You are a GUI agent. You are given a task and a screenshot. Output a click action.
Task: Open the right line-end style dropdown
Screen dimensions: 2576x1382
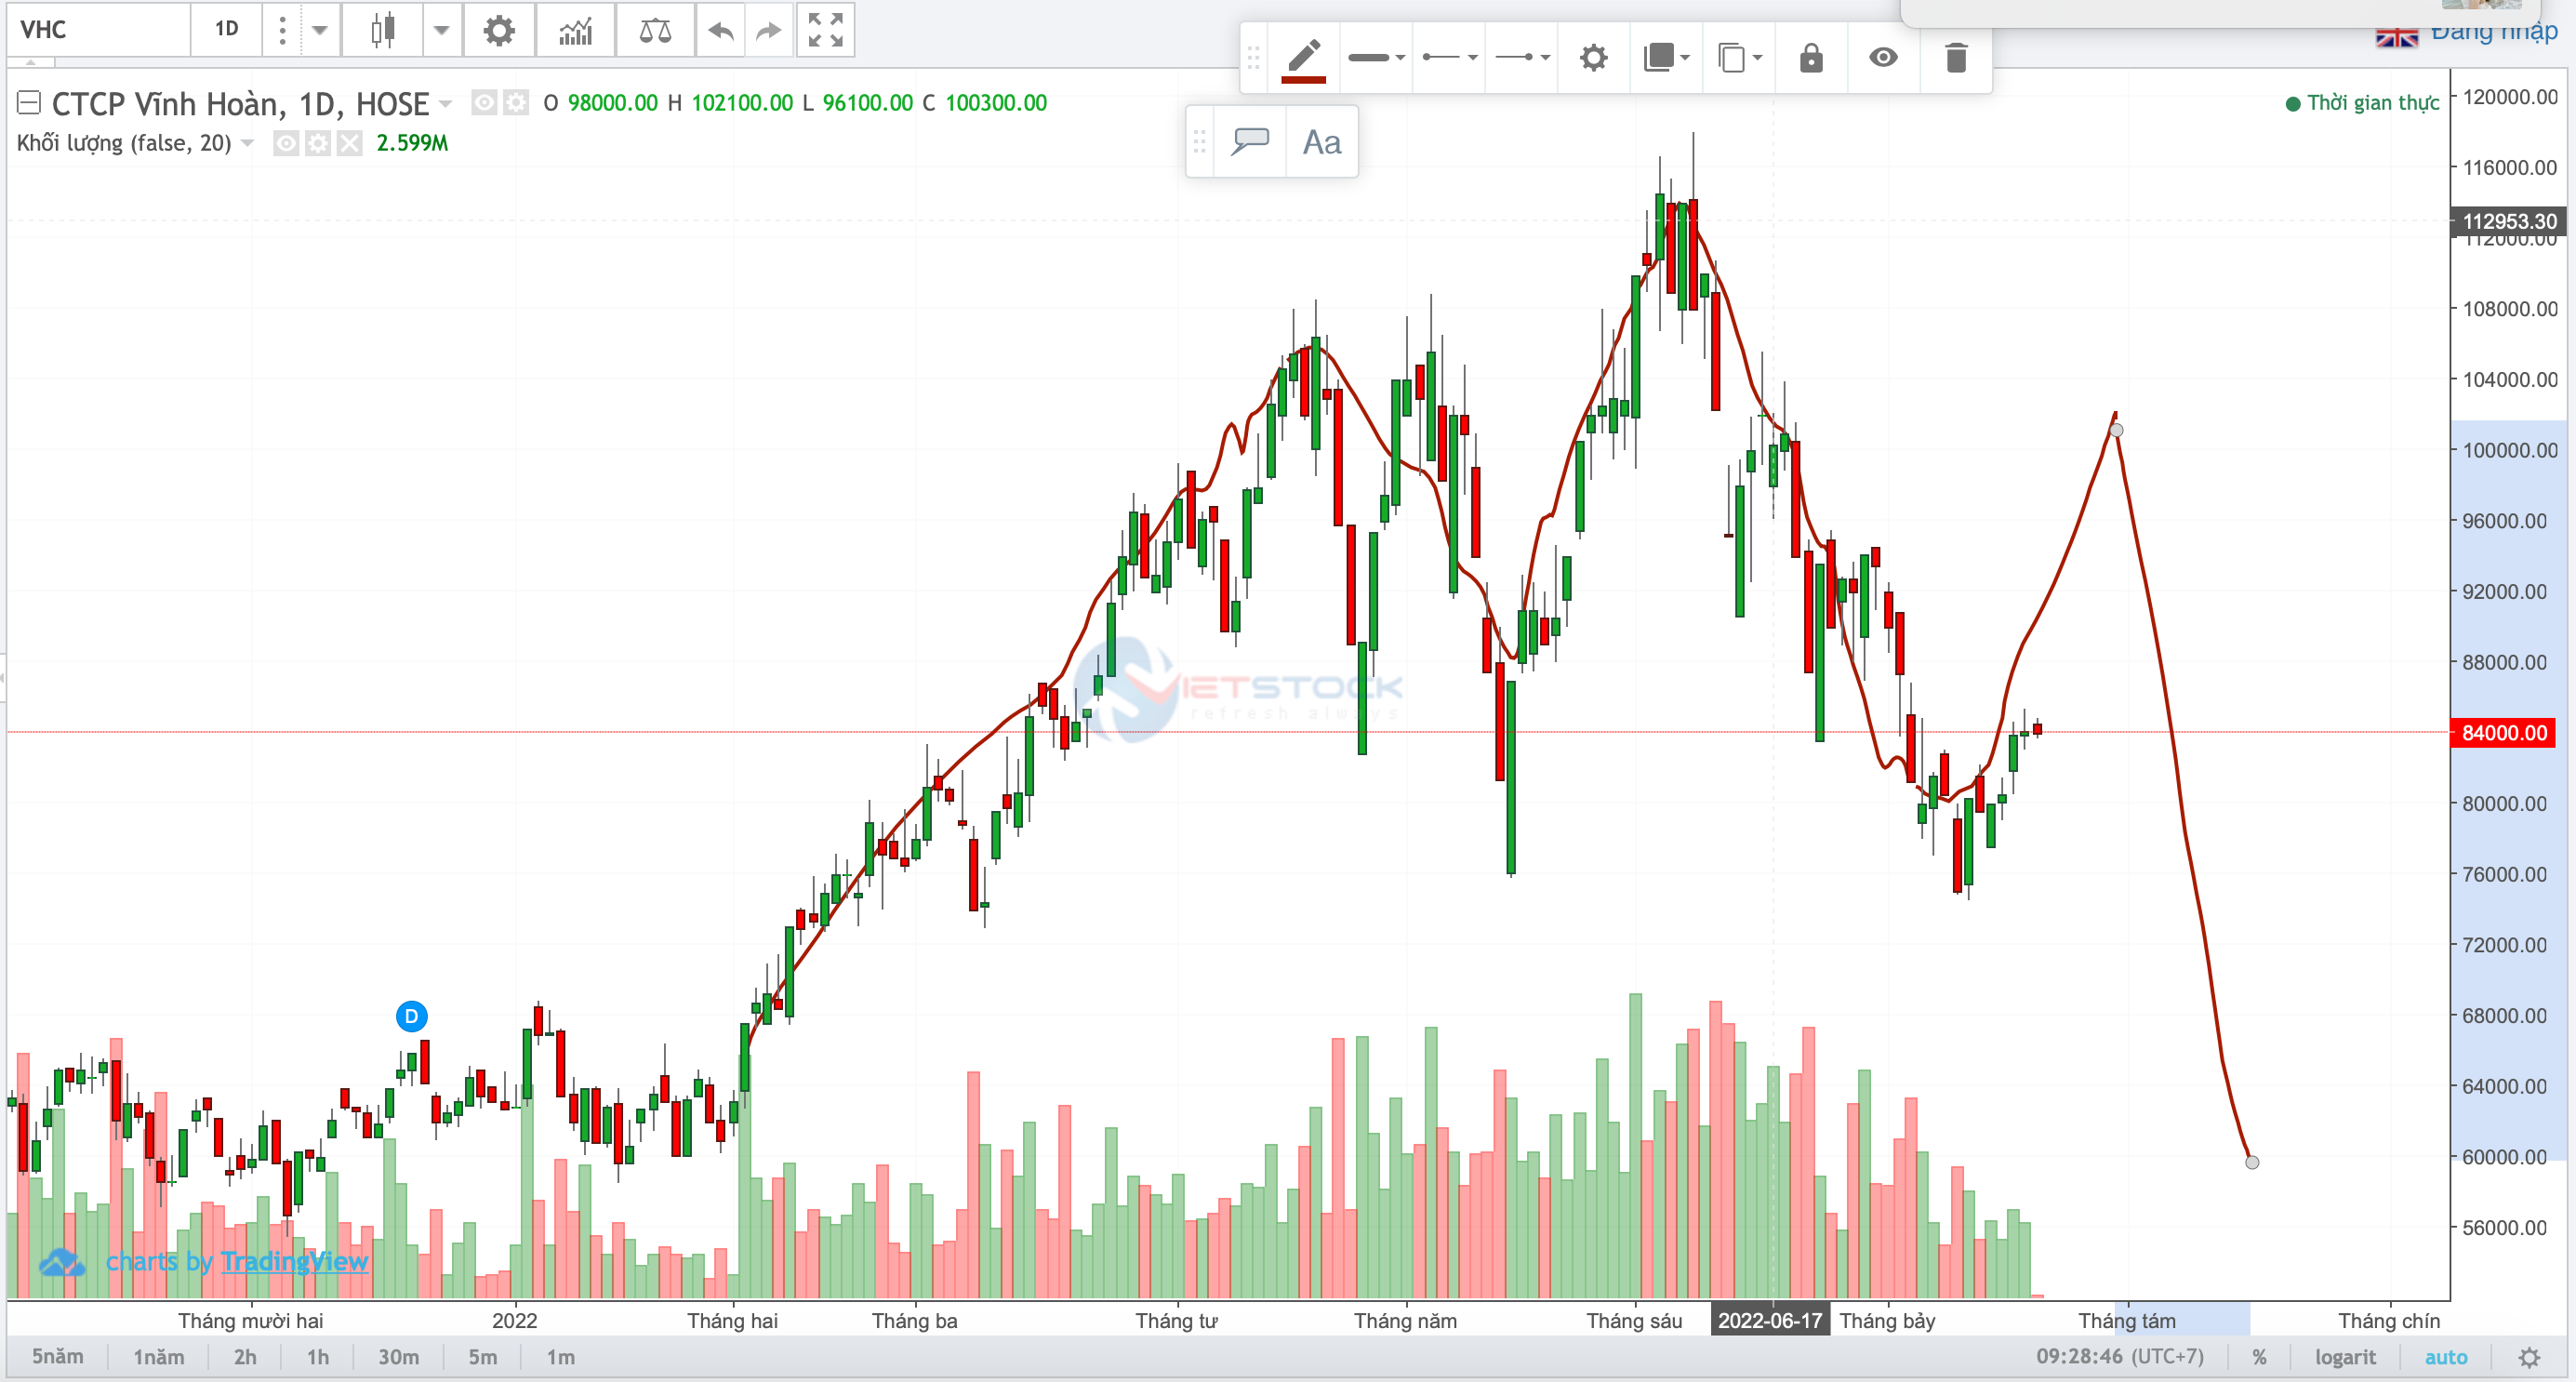click(x=1522, y=58)
